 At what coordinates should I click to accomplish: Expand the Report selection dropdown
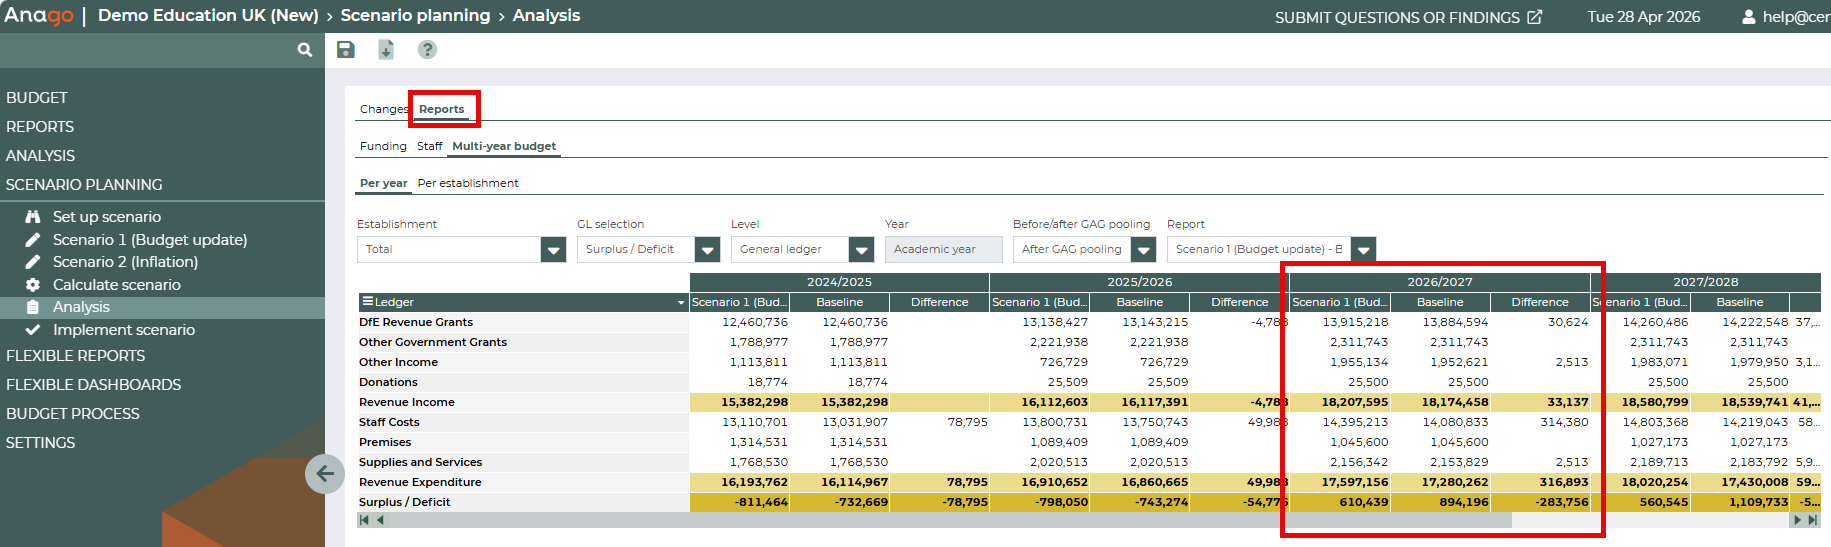[1363, 250]
